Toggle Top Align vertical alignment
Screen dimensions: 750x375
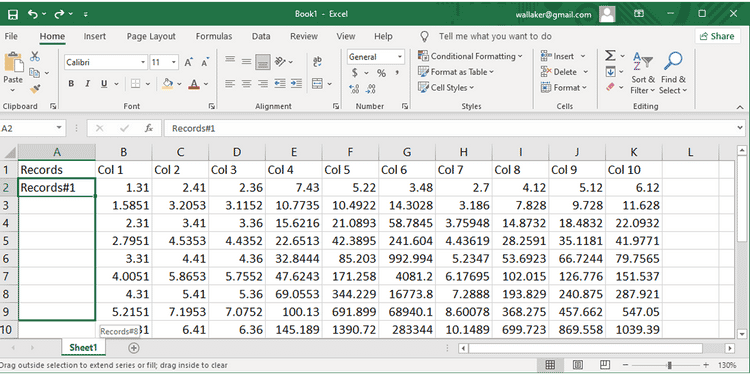(230, 61)
